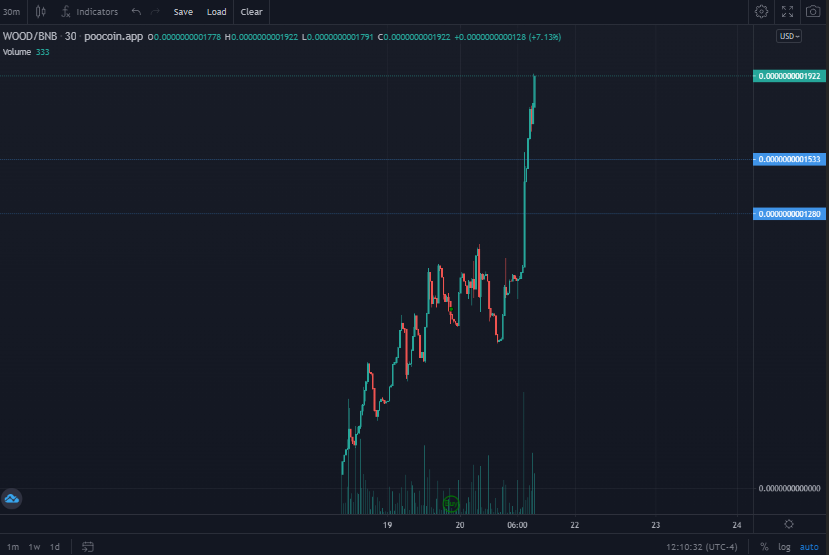Toggle percentage scale mode
This screenshot has width=829, height=555.
[764, 547]
